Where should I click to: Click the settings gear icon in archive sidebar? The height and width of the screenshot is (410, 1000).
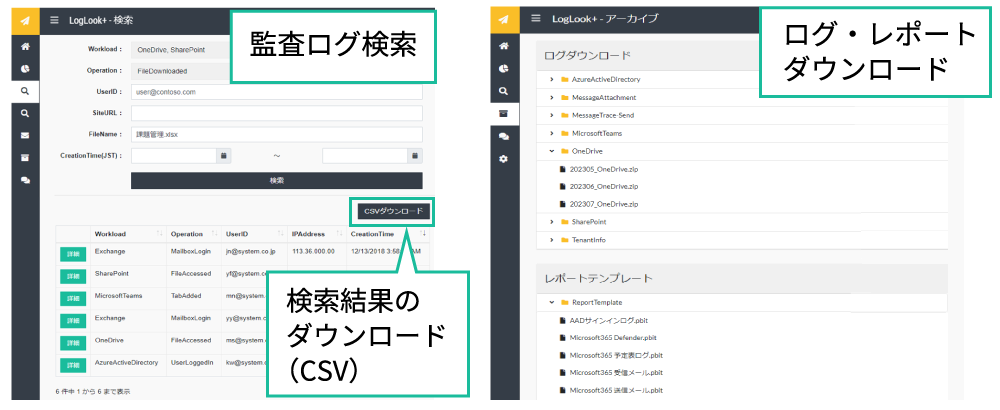(504, 159)
